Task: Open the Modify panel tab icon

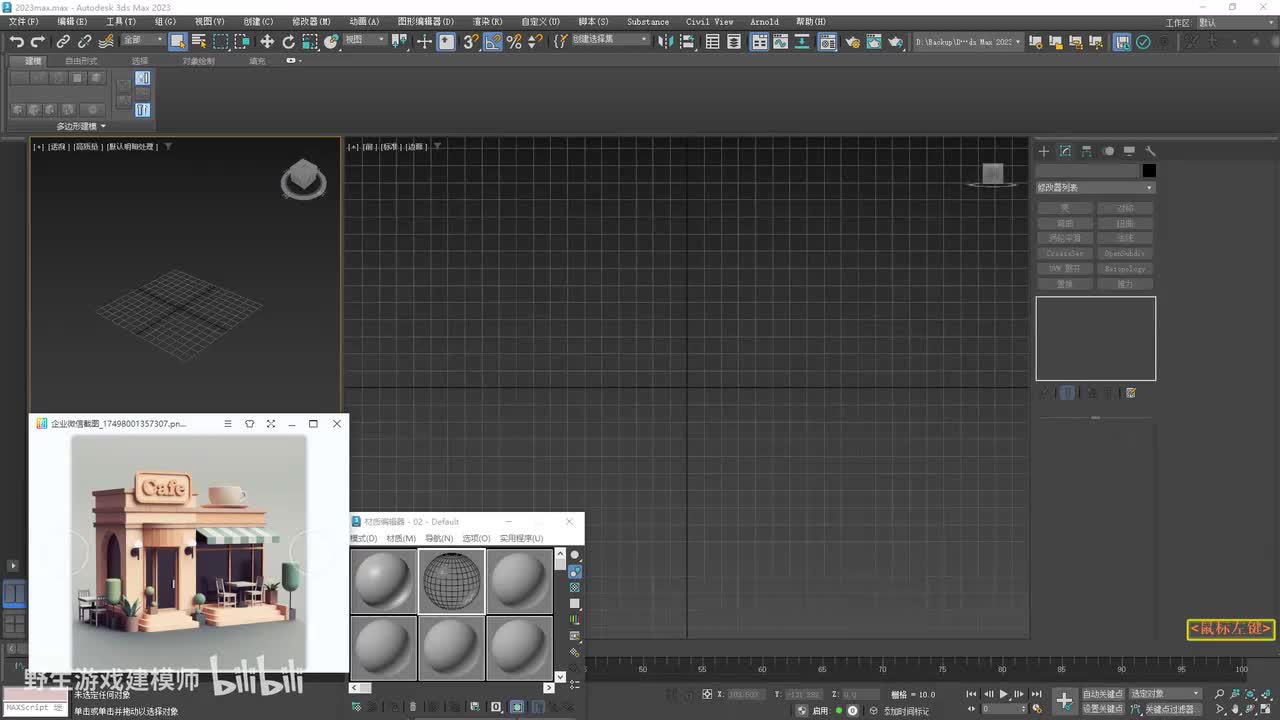Action: click(x=1065, y=151)
